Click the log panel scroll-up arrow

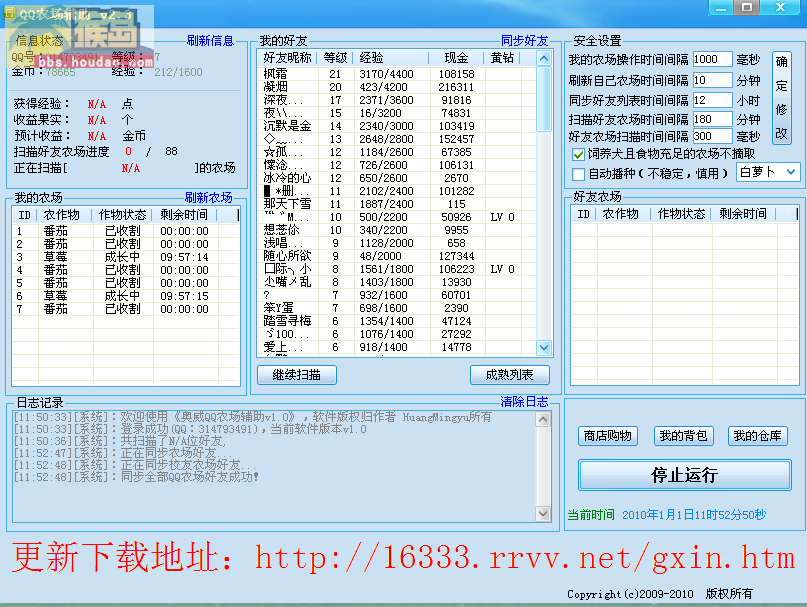pyautogui.click(x=543, y=420)
